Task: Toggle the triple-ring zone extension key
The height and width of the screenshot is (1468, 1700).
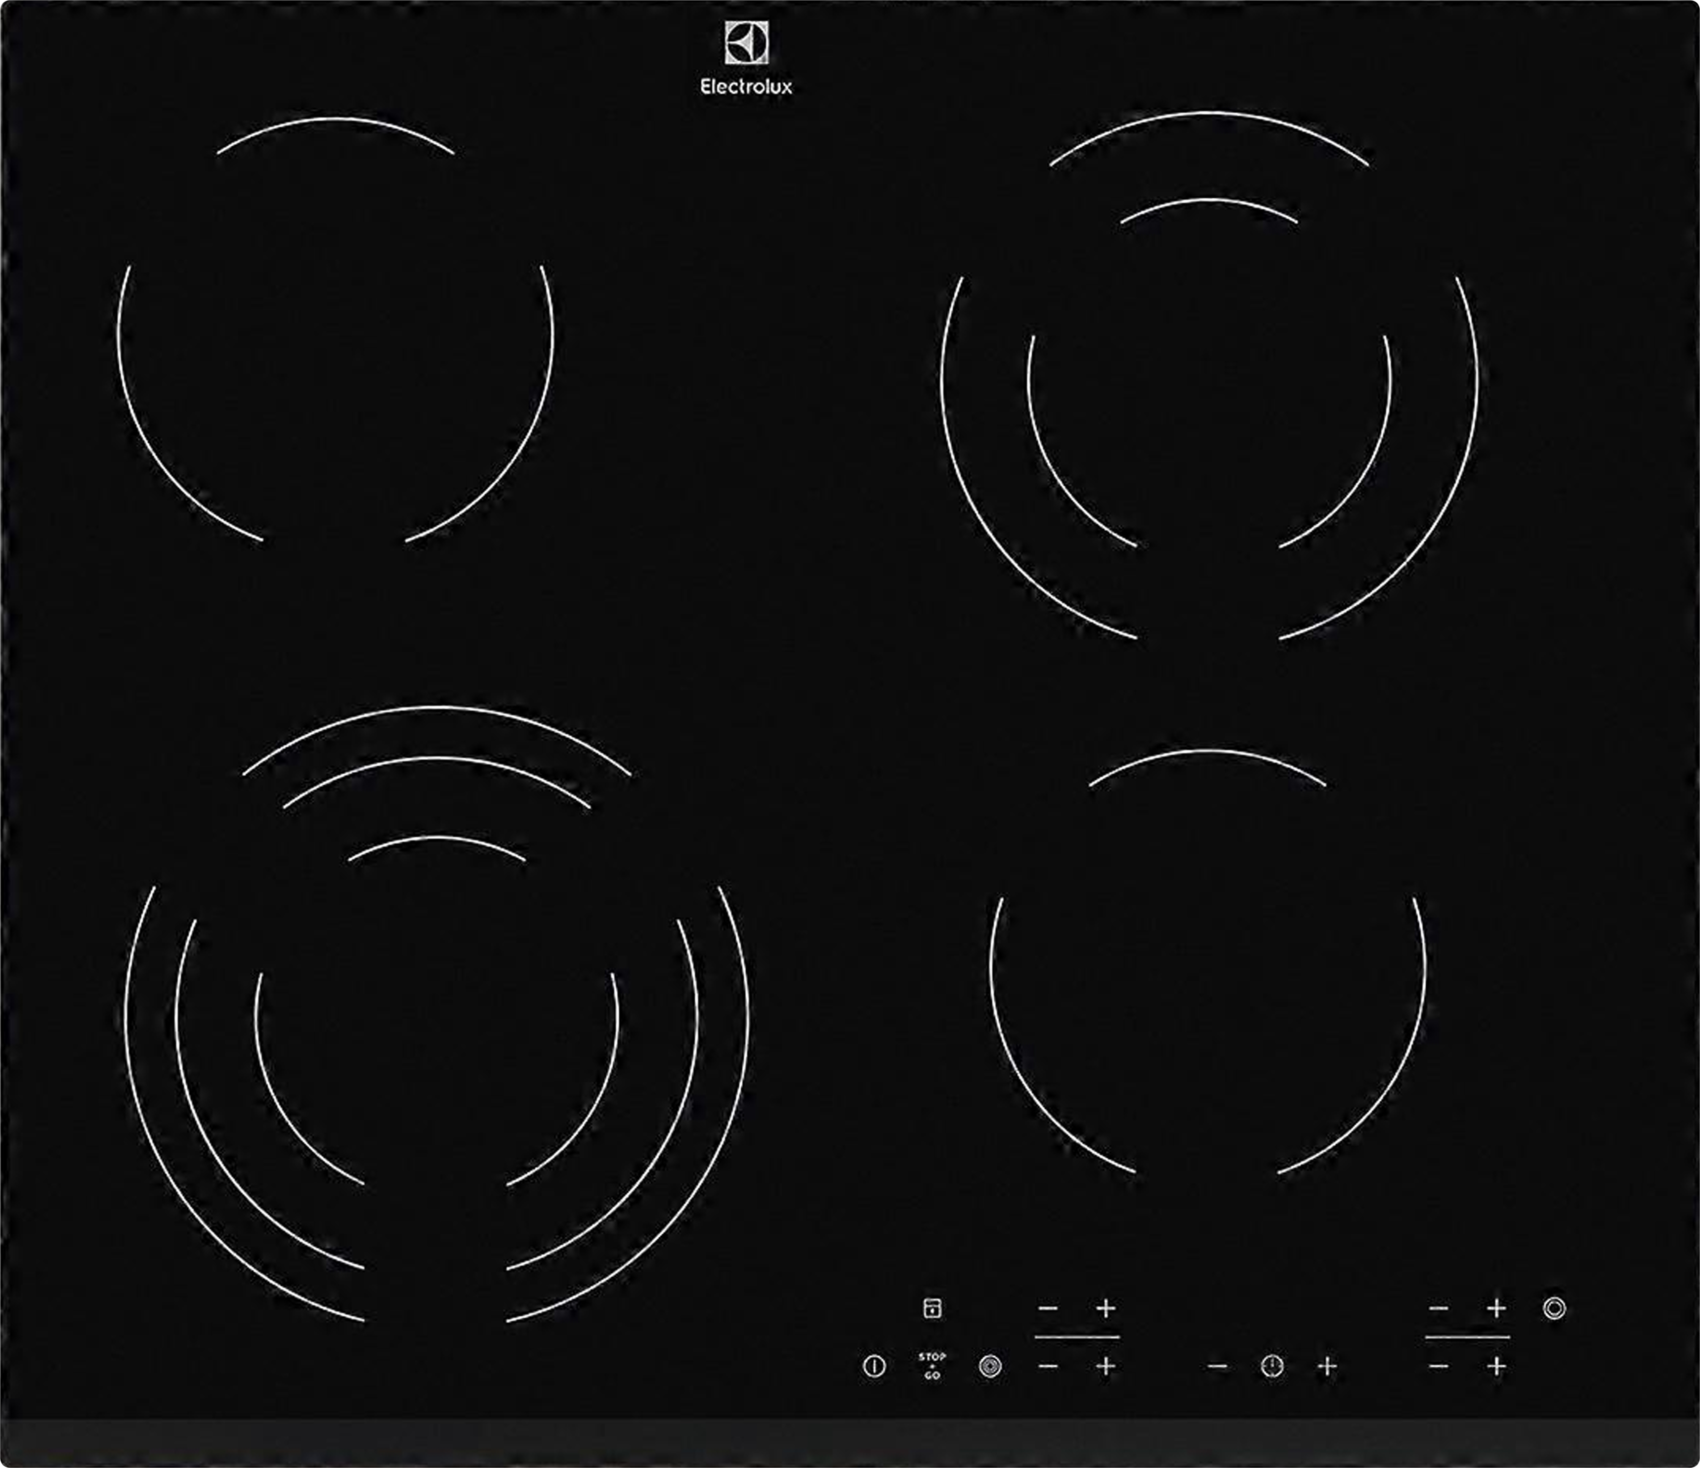Action: (990, 1366)
